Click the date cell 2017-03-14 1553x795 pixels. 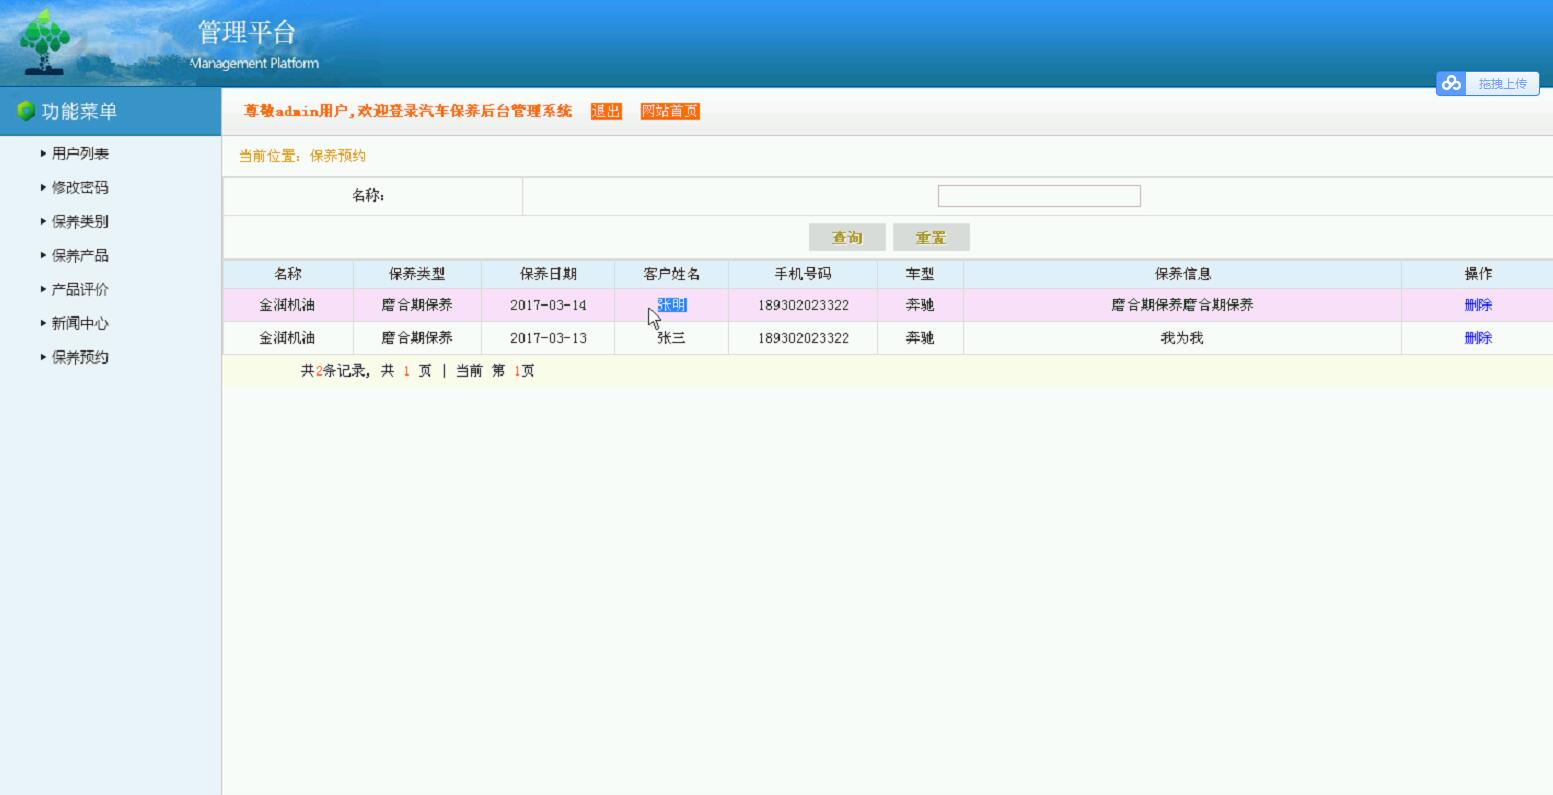(548, 306)
